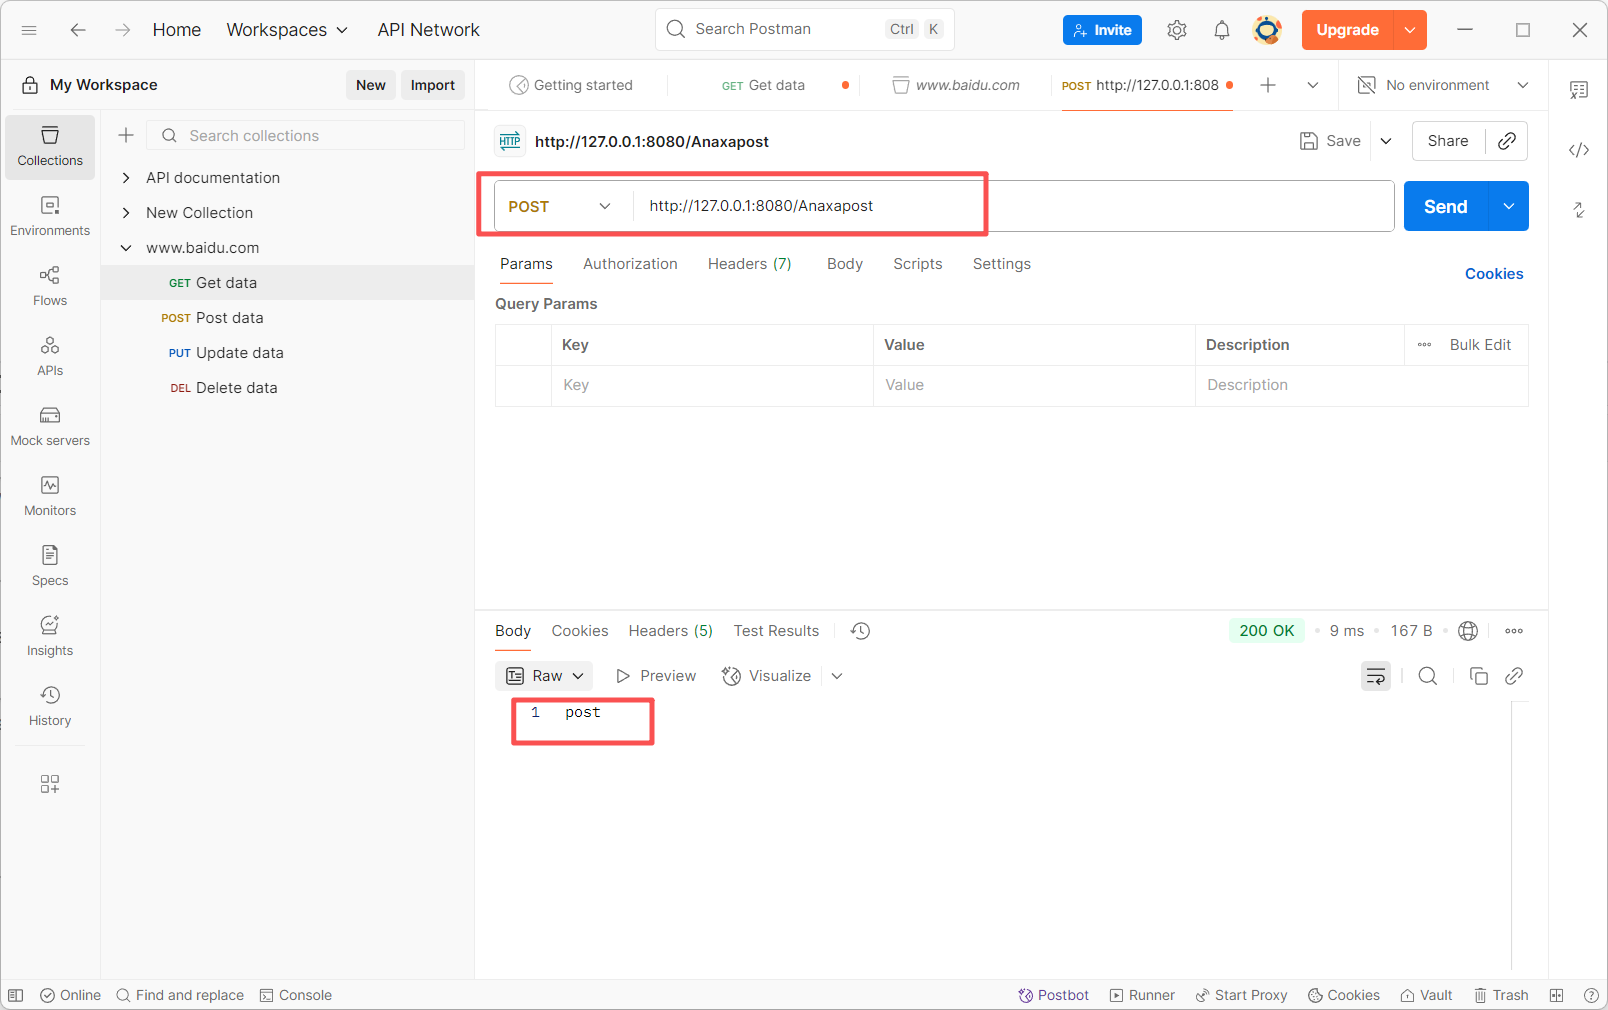
Task: Toggle line wrap in response body
Action: coord(1376,676)
